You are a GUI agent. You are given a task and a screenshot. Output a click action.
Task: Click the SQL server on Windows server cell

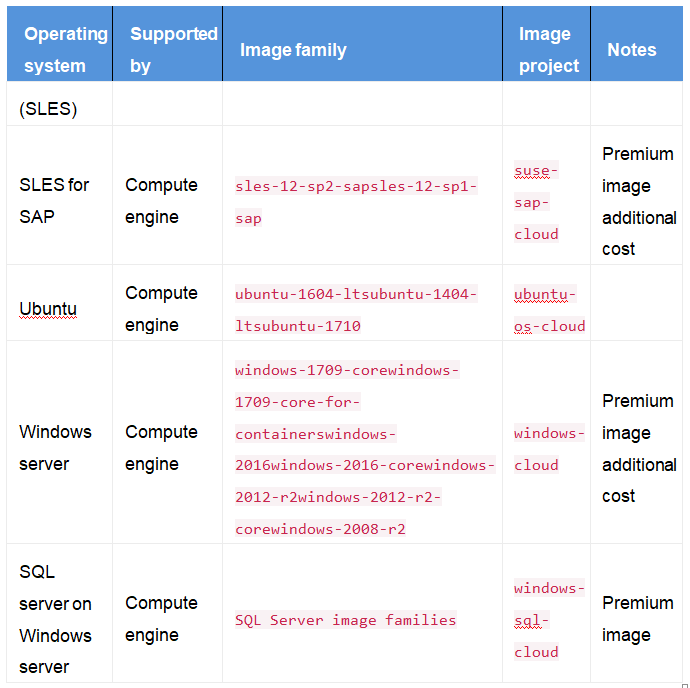(x=55, y=619)
